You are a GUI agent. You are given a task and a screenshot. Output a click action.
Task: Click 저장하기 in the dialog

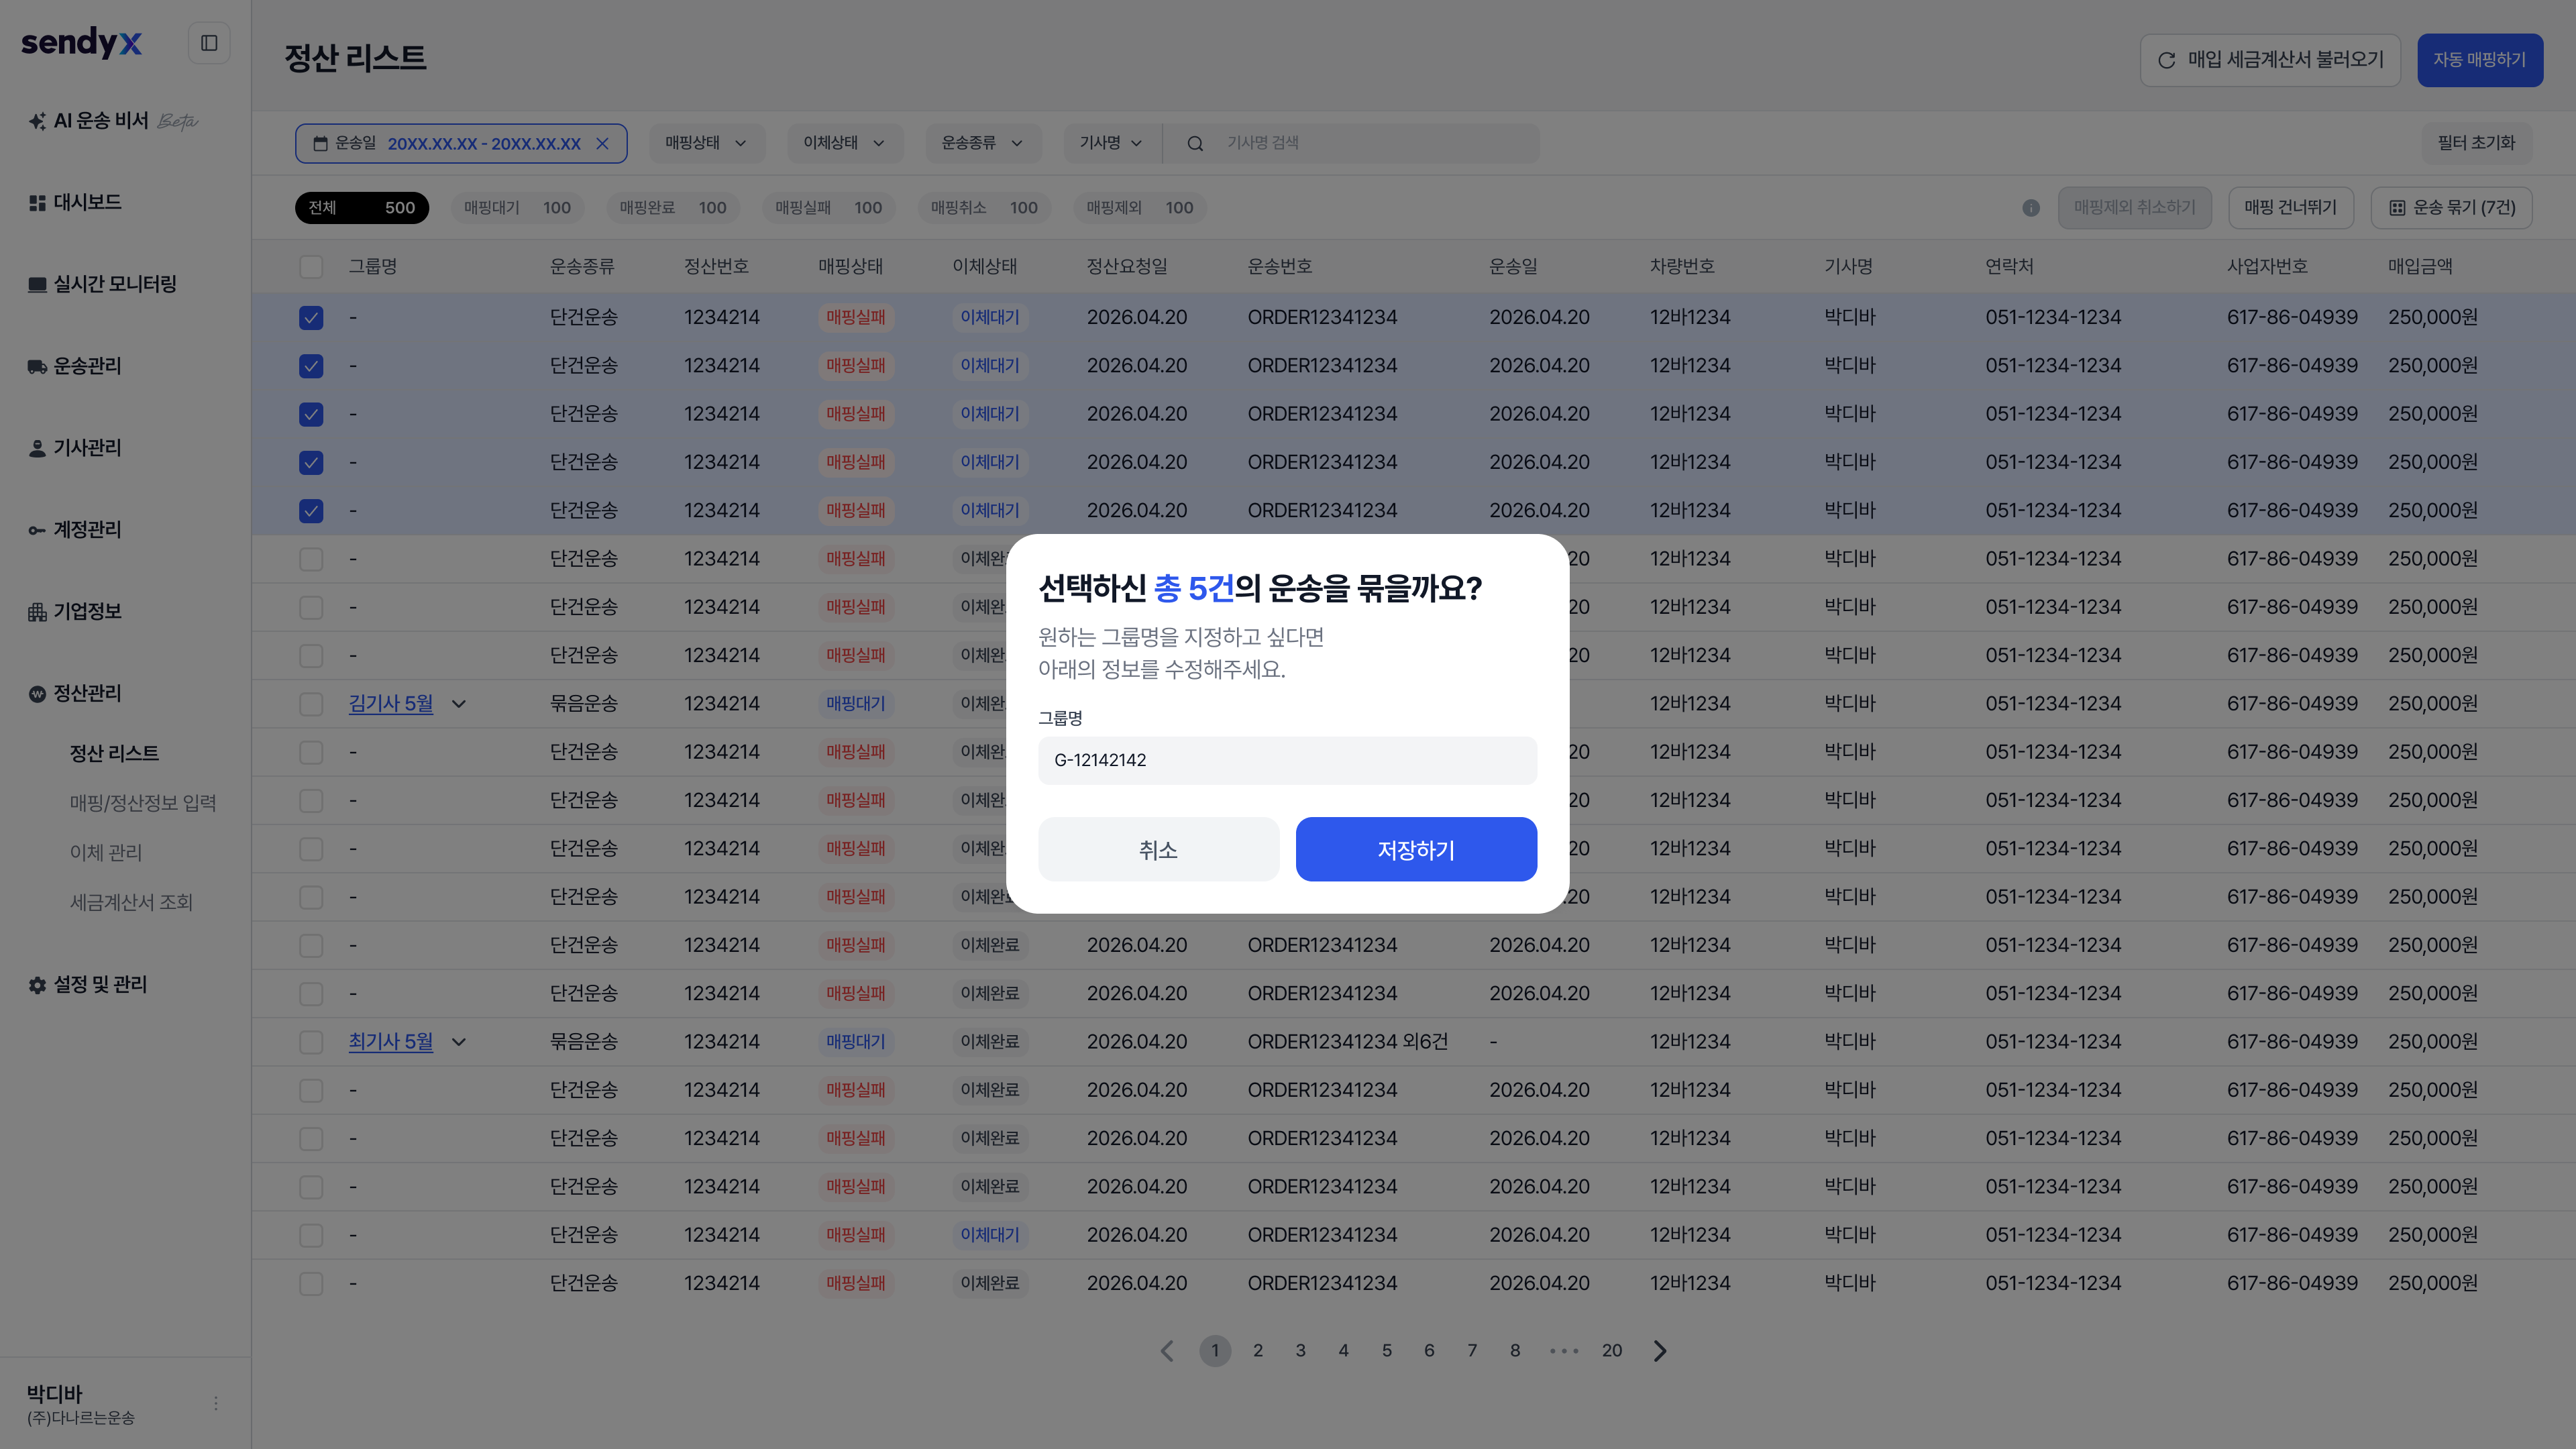[x=1416, y=849]
